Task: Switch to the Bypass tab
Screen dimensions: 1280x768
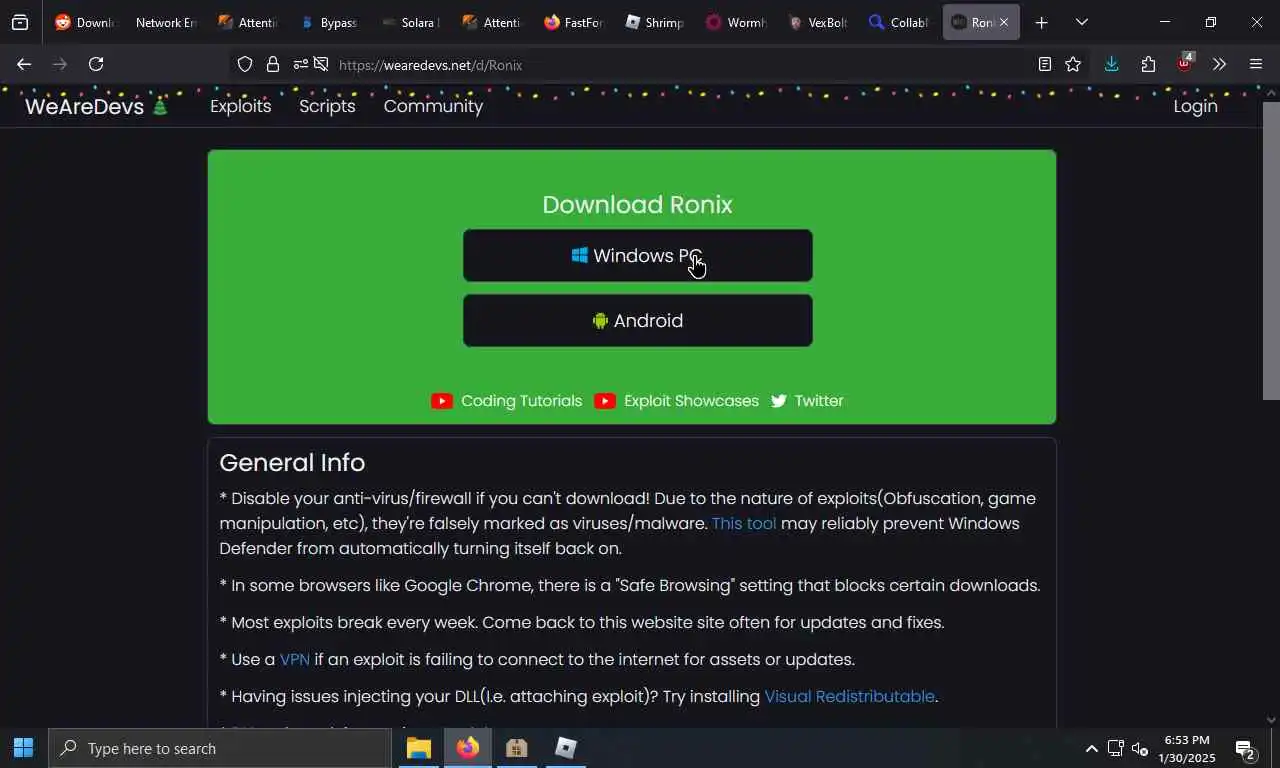Action: pos(328,22)
